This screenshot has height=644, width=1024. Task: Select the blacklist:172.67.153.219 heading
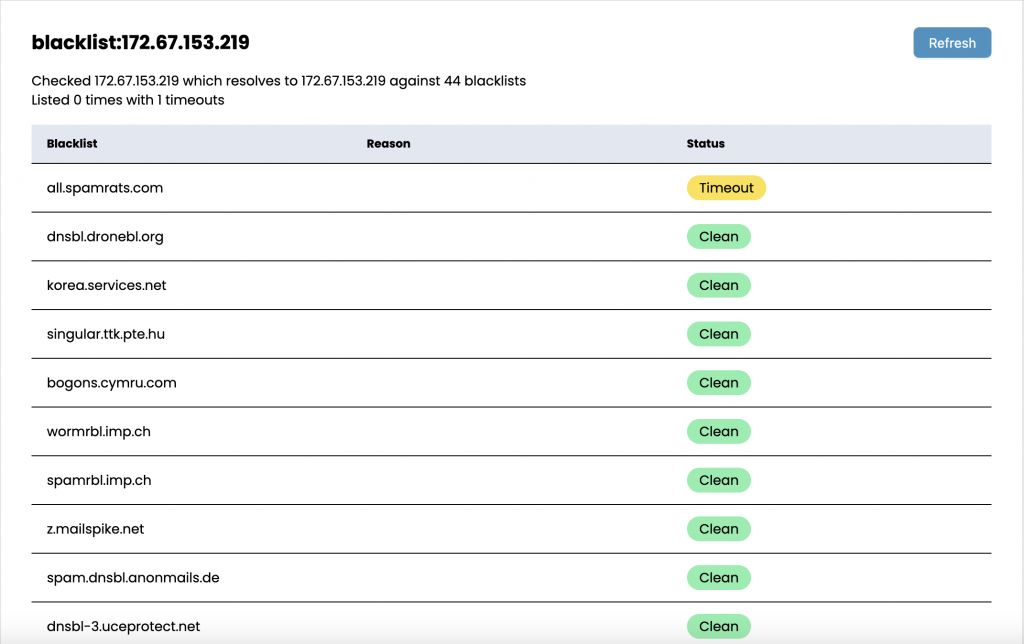coord(140,42)
